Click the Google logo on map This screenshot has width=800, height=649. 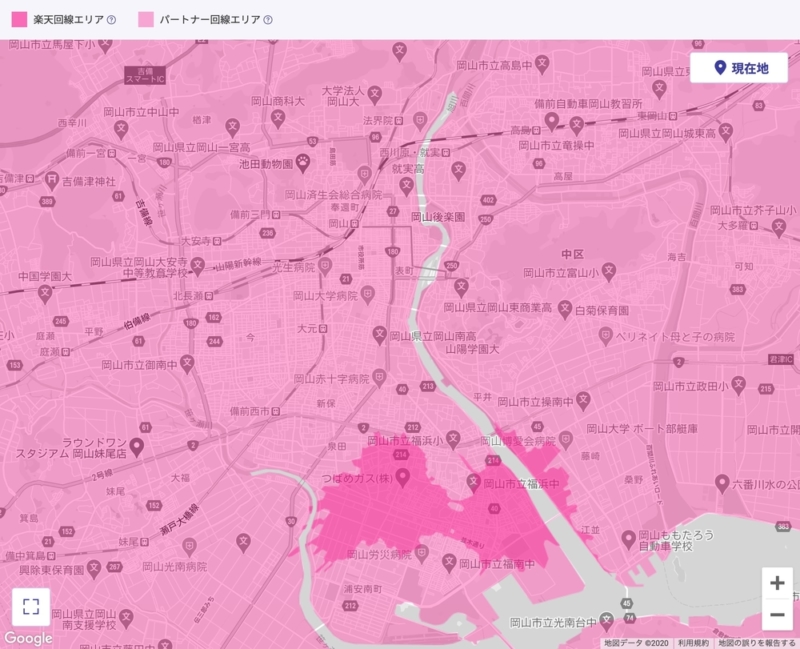(x=28, y=638)
